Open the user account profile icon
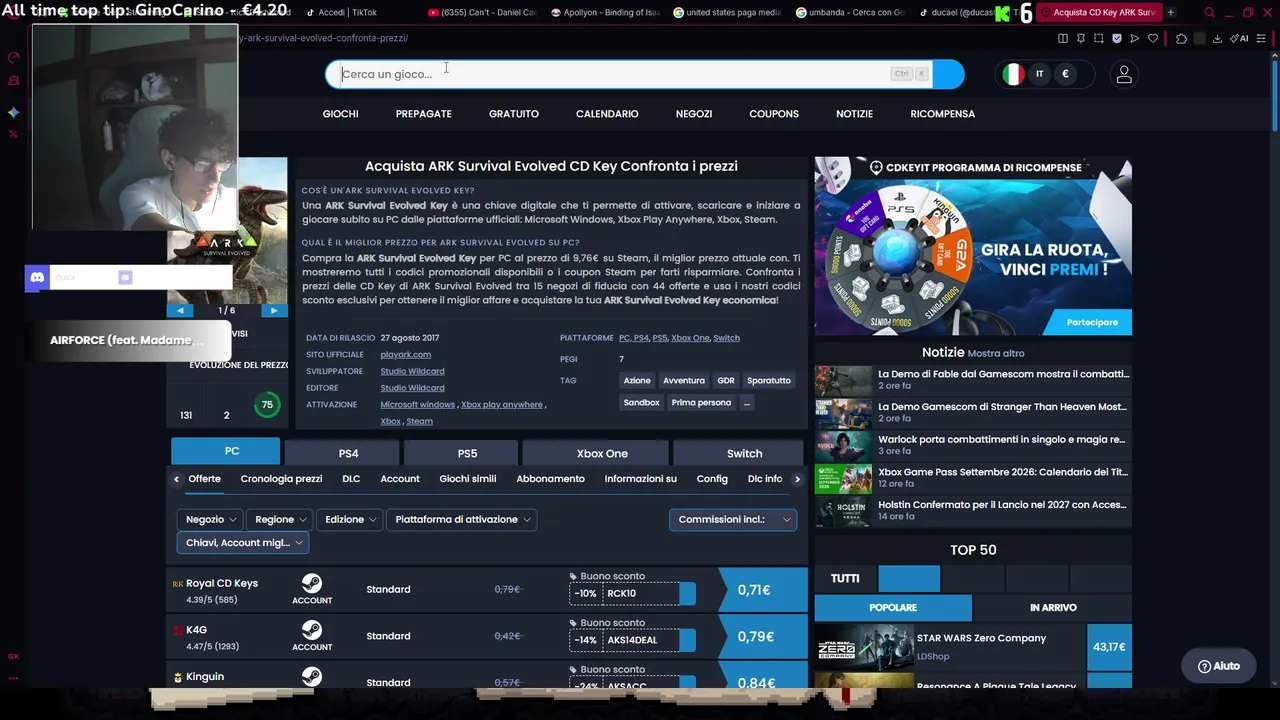This screenshot has width=1280, height=720. (1124, 74)
